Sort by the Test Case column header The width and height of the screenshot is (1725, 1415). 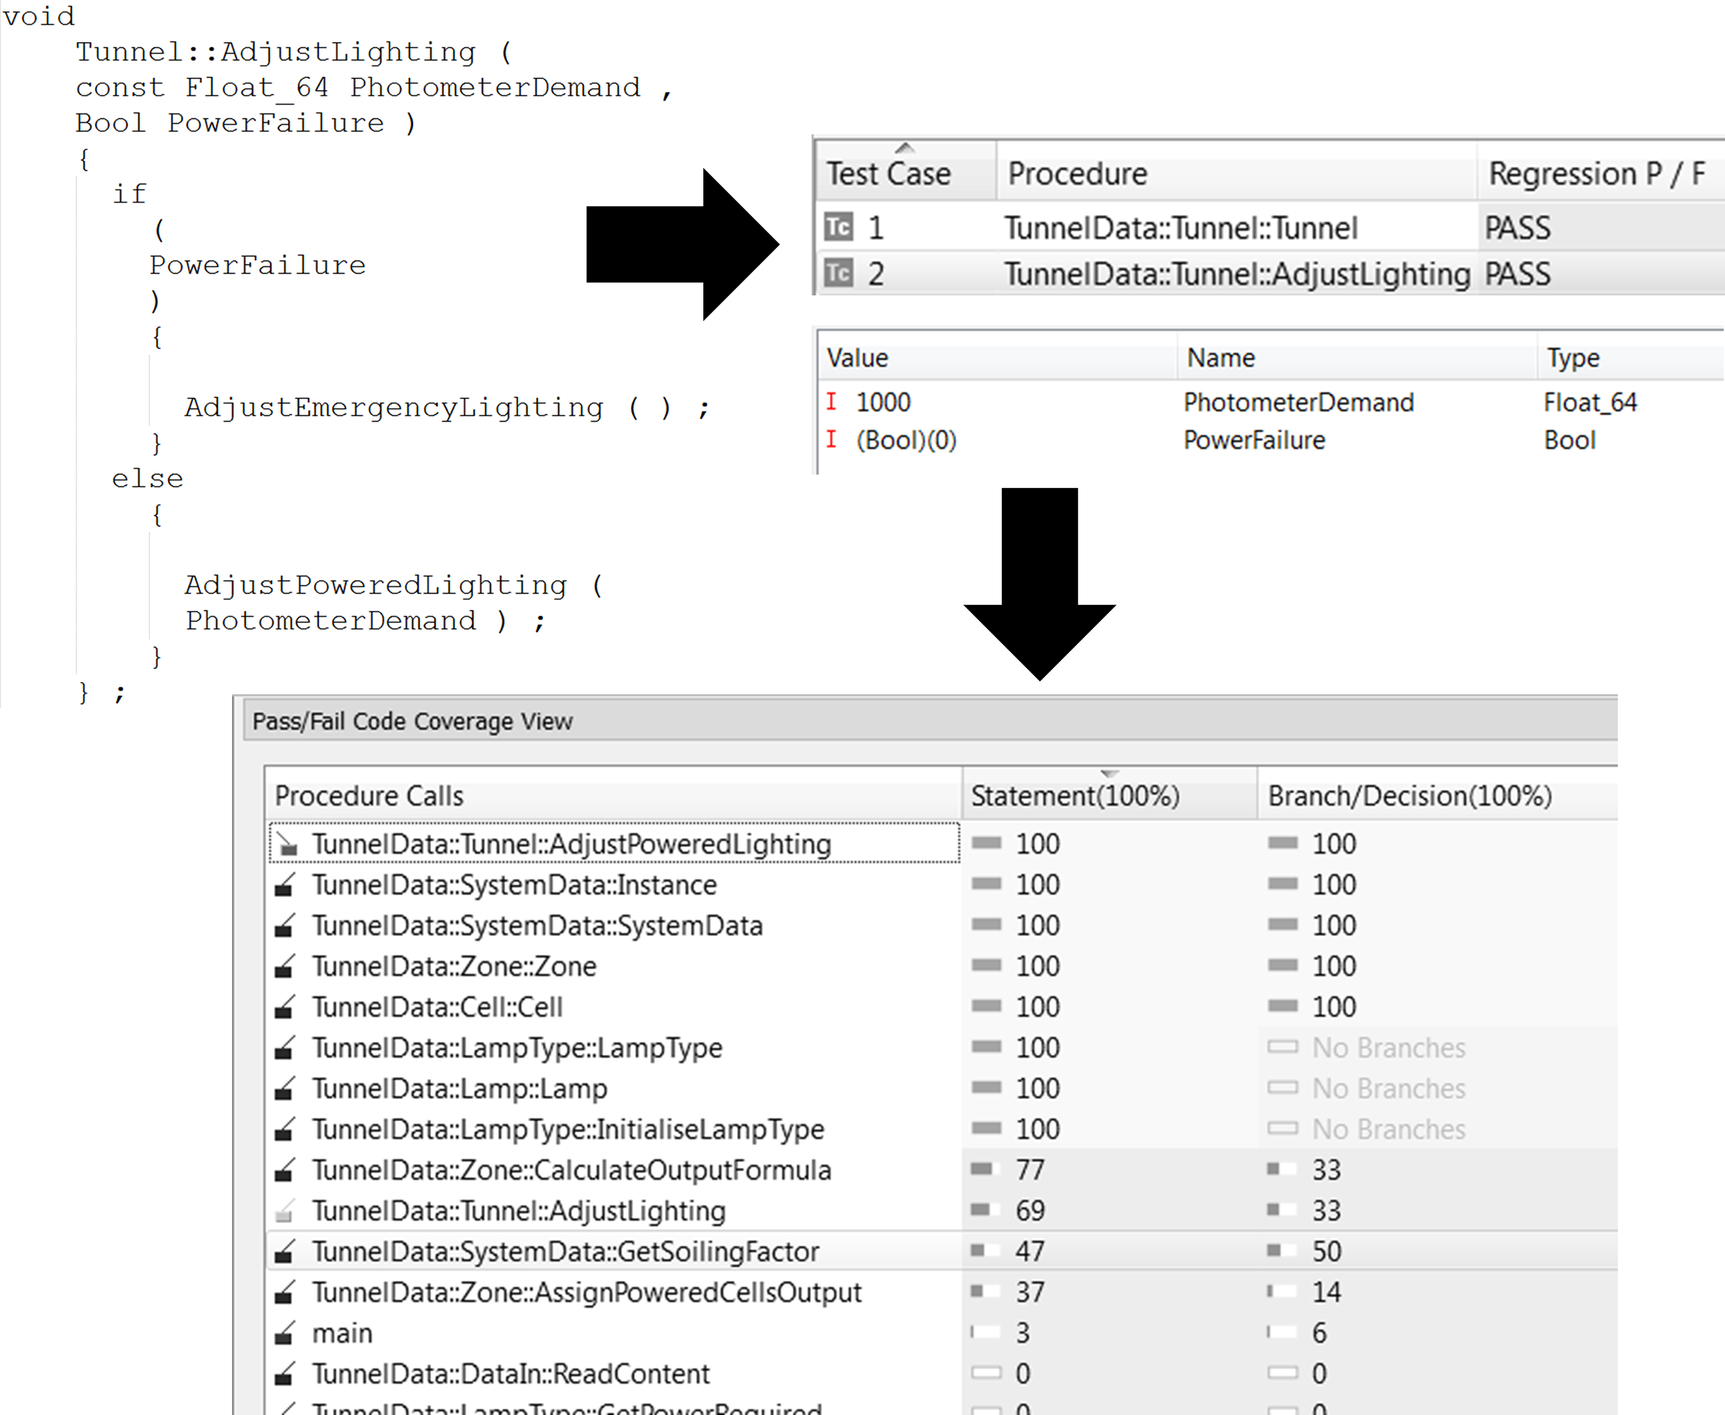click(906, 172)
